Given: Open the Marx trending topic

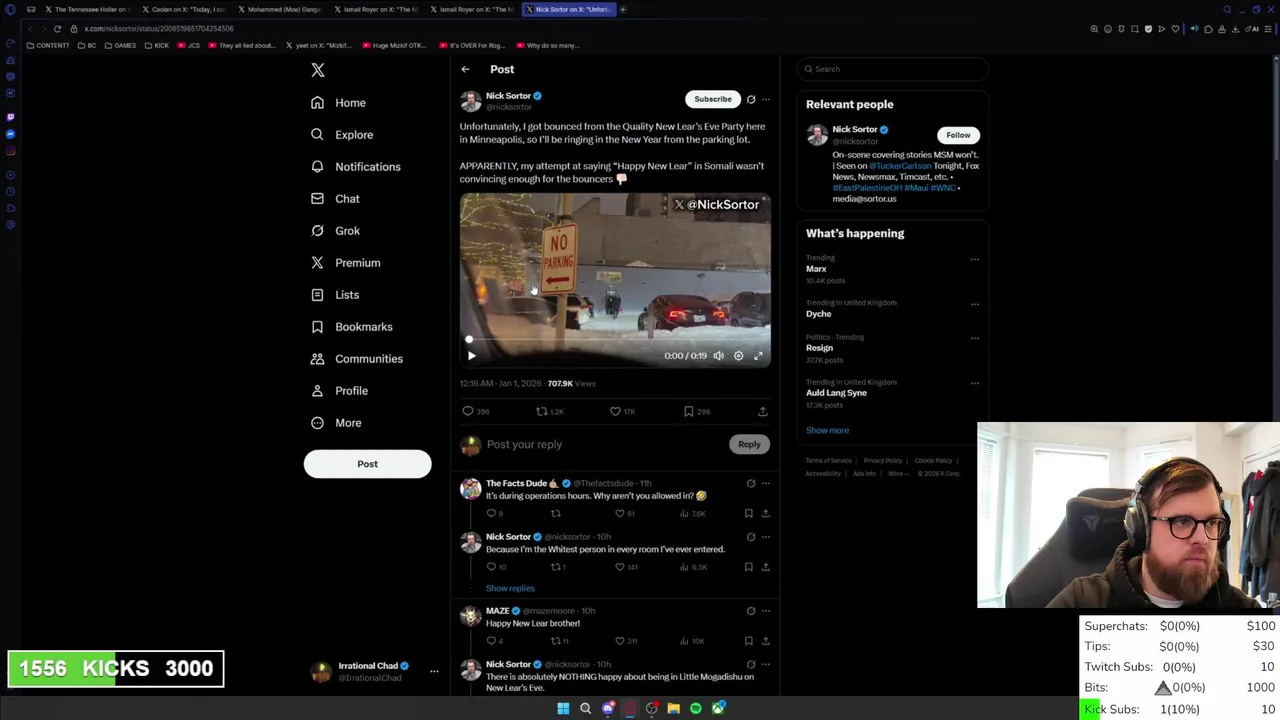Looking at the screenshot, I should pos(816,269).
